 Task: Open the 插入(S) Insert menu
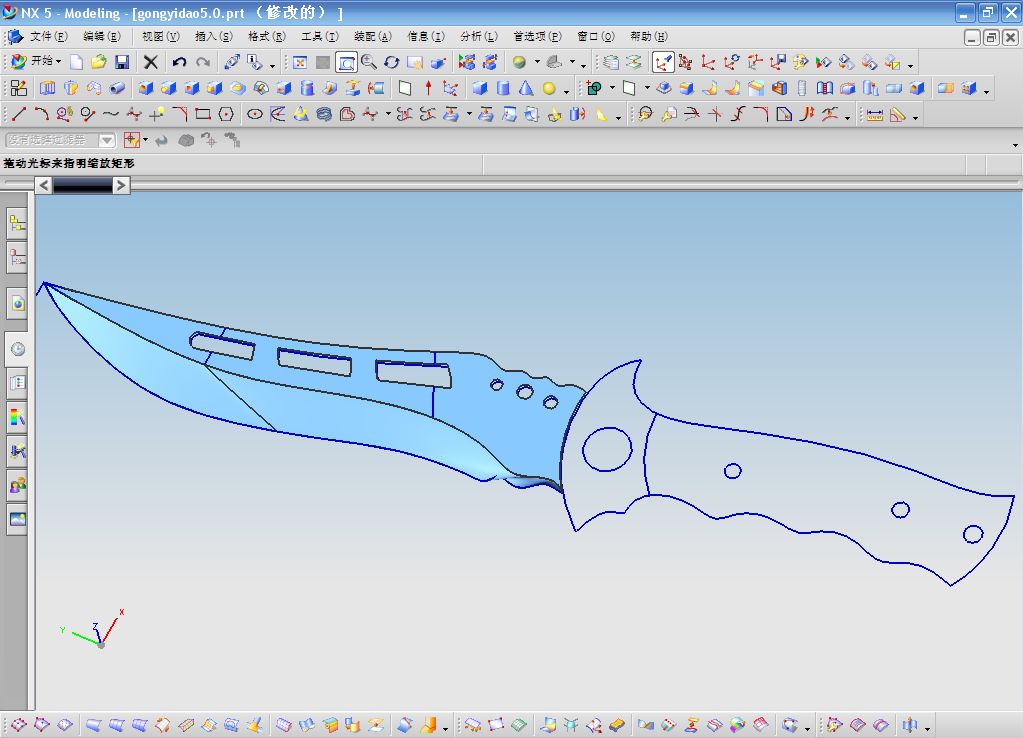pos(213,37)
